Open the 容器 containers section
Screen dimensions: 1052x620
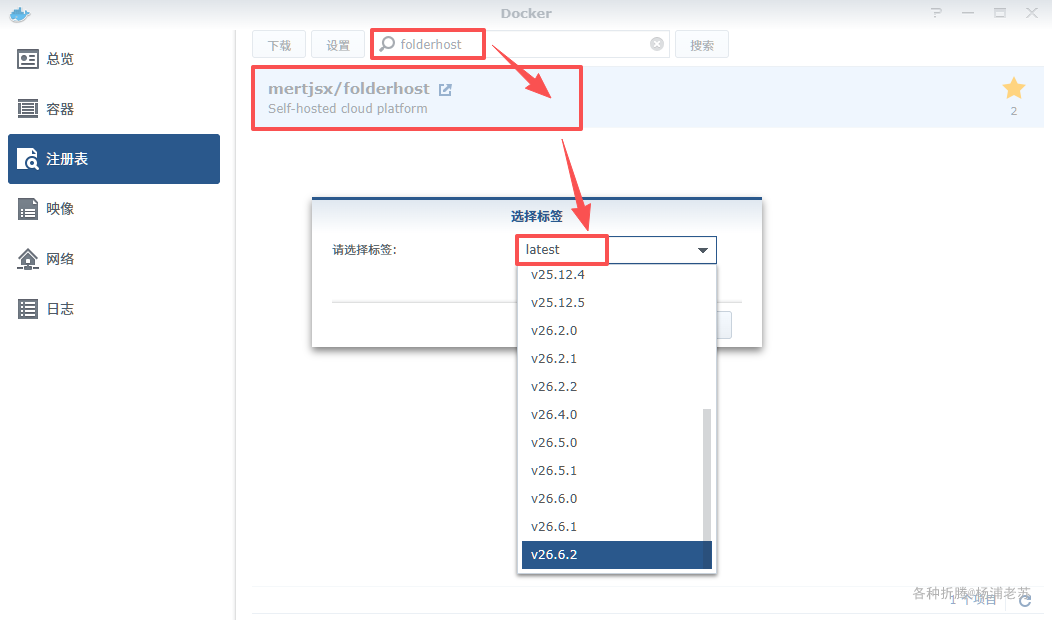[x=114, y=109]
